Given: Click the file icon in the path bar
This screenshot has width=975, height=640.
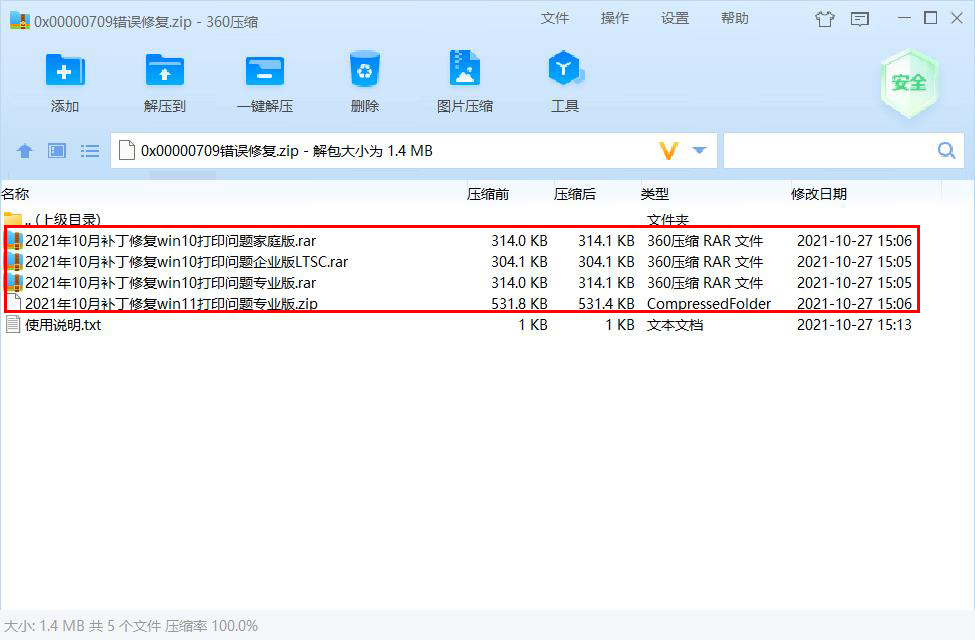Looking at the screenshot, I should [x=127, y=151].
